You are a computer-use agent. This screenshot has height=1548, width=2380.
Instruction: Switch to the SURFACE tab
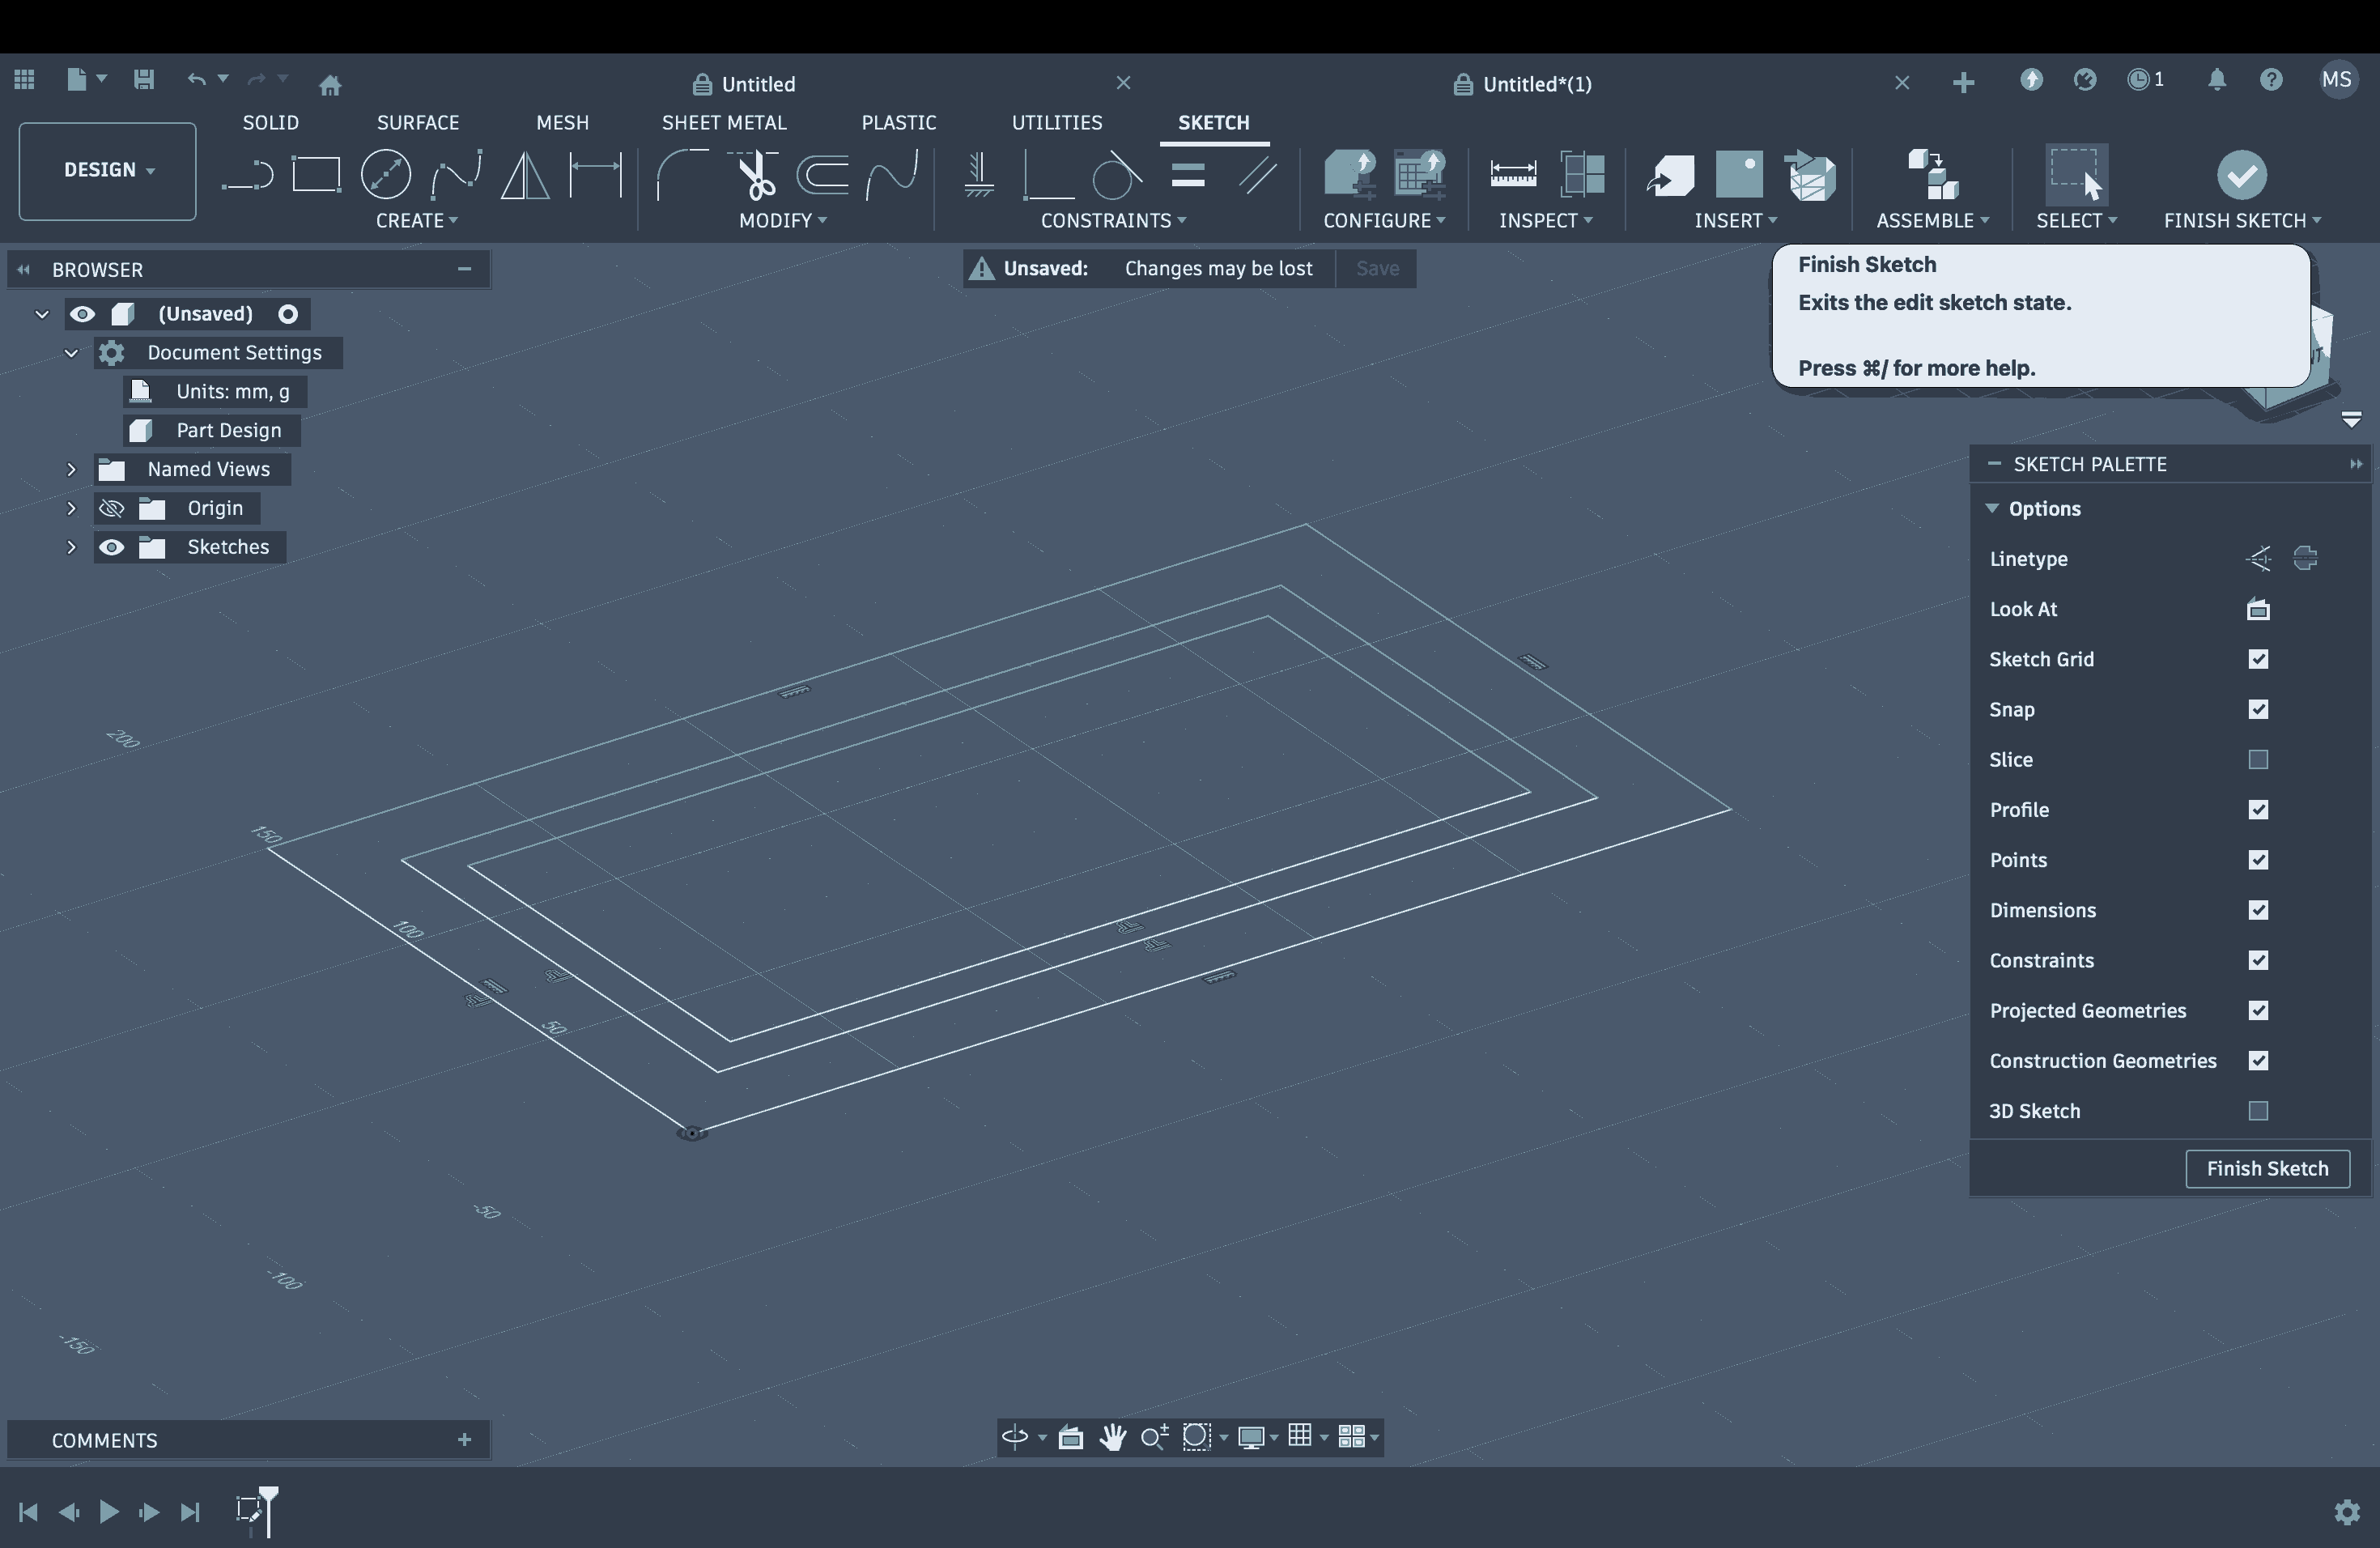coord(418,122)
